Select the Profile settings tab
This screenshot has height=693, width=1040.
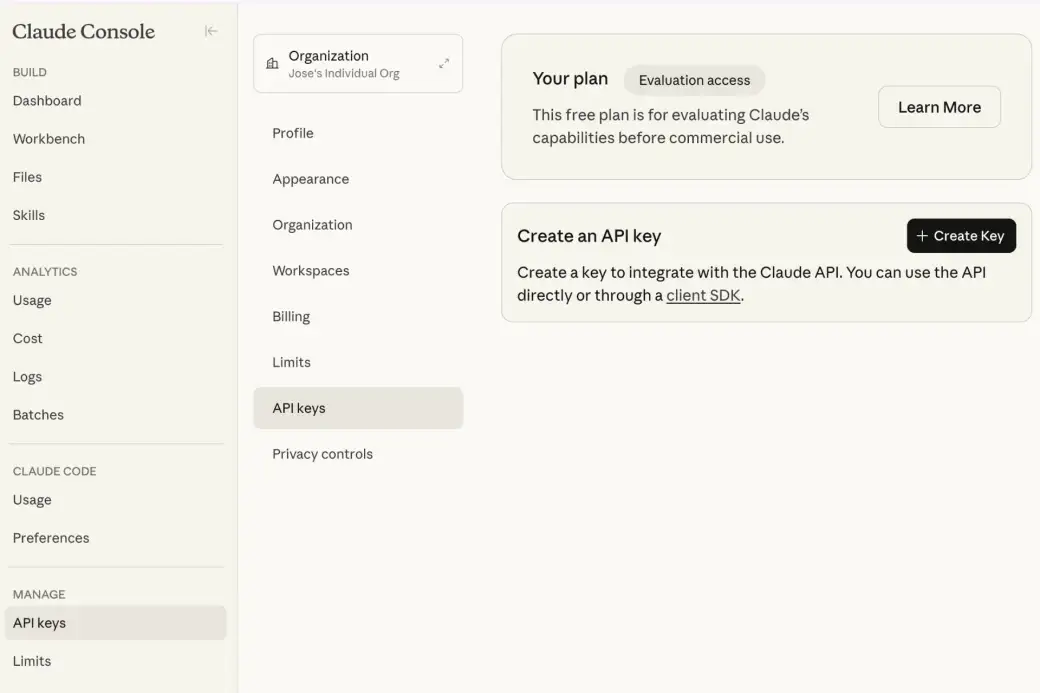293,133
